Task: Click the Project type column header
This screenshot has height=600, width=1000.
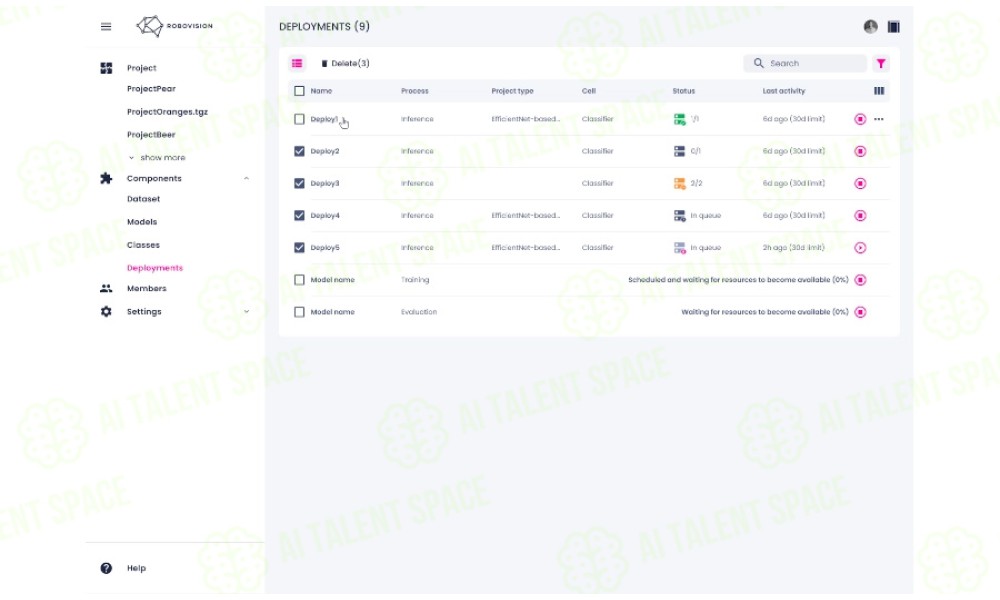Action: pos(512,91)
